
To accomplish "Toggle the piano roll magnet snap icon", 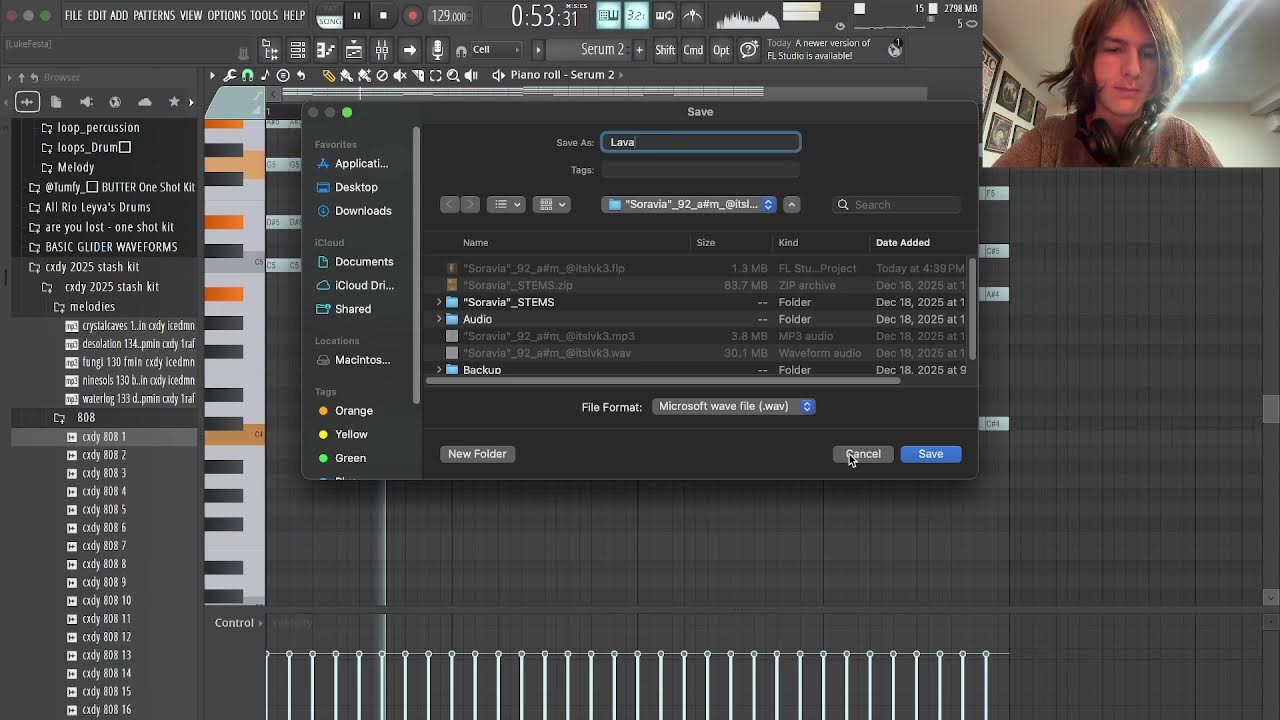I will [x=247, y=75].
